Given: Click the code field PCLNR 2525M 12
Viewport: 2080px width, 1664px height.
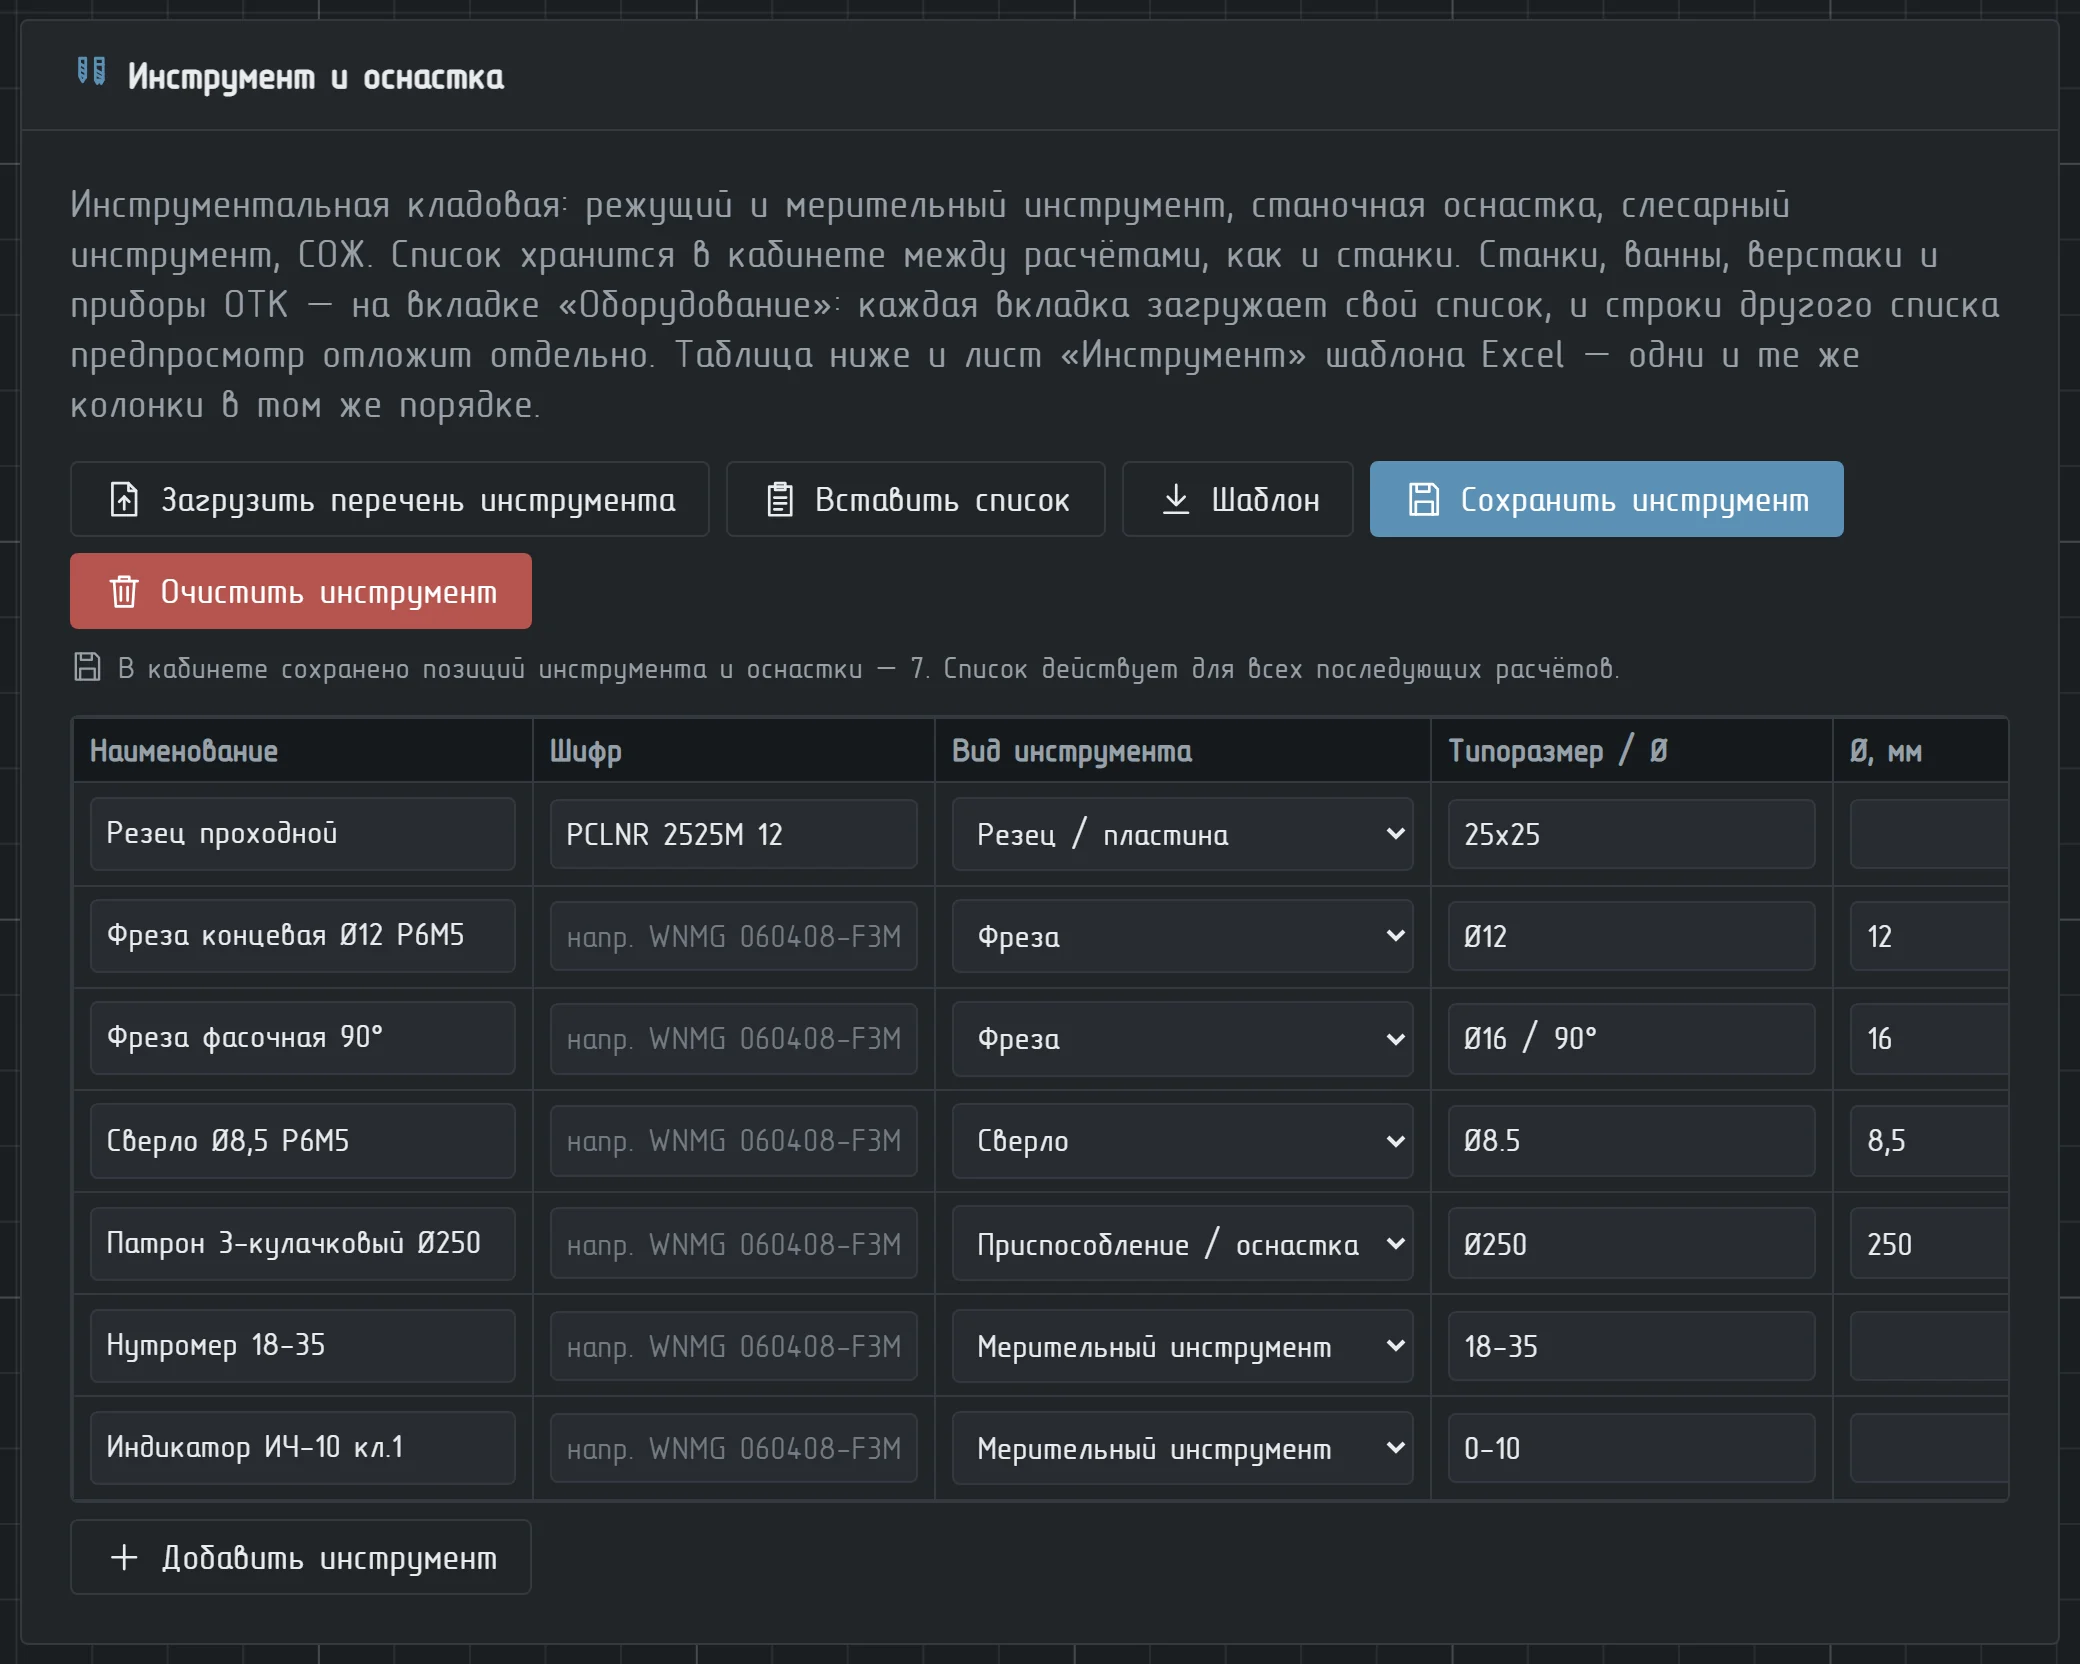Looking at the screenshot, I should 734,834.
